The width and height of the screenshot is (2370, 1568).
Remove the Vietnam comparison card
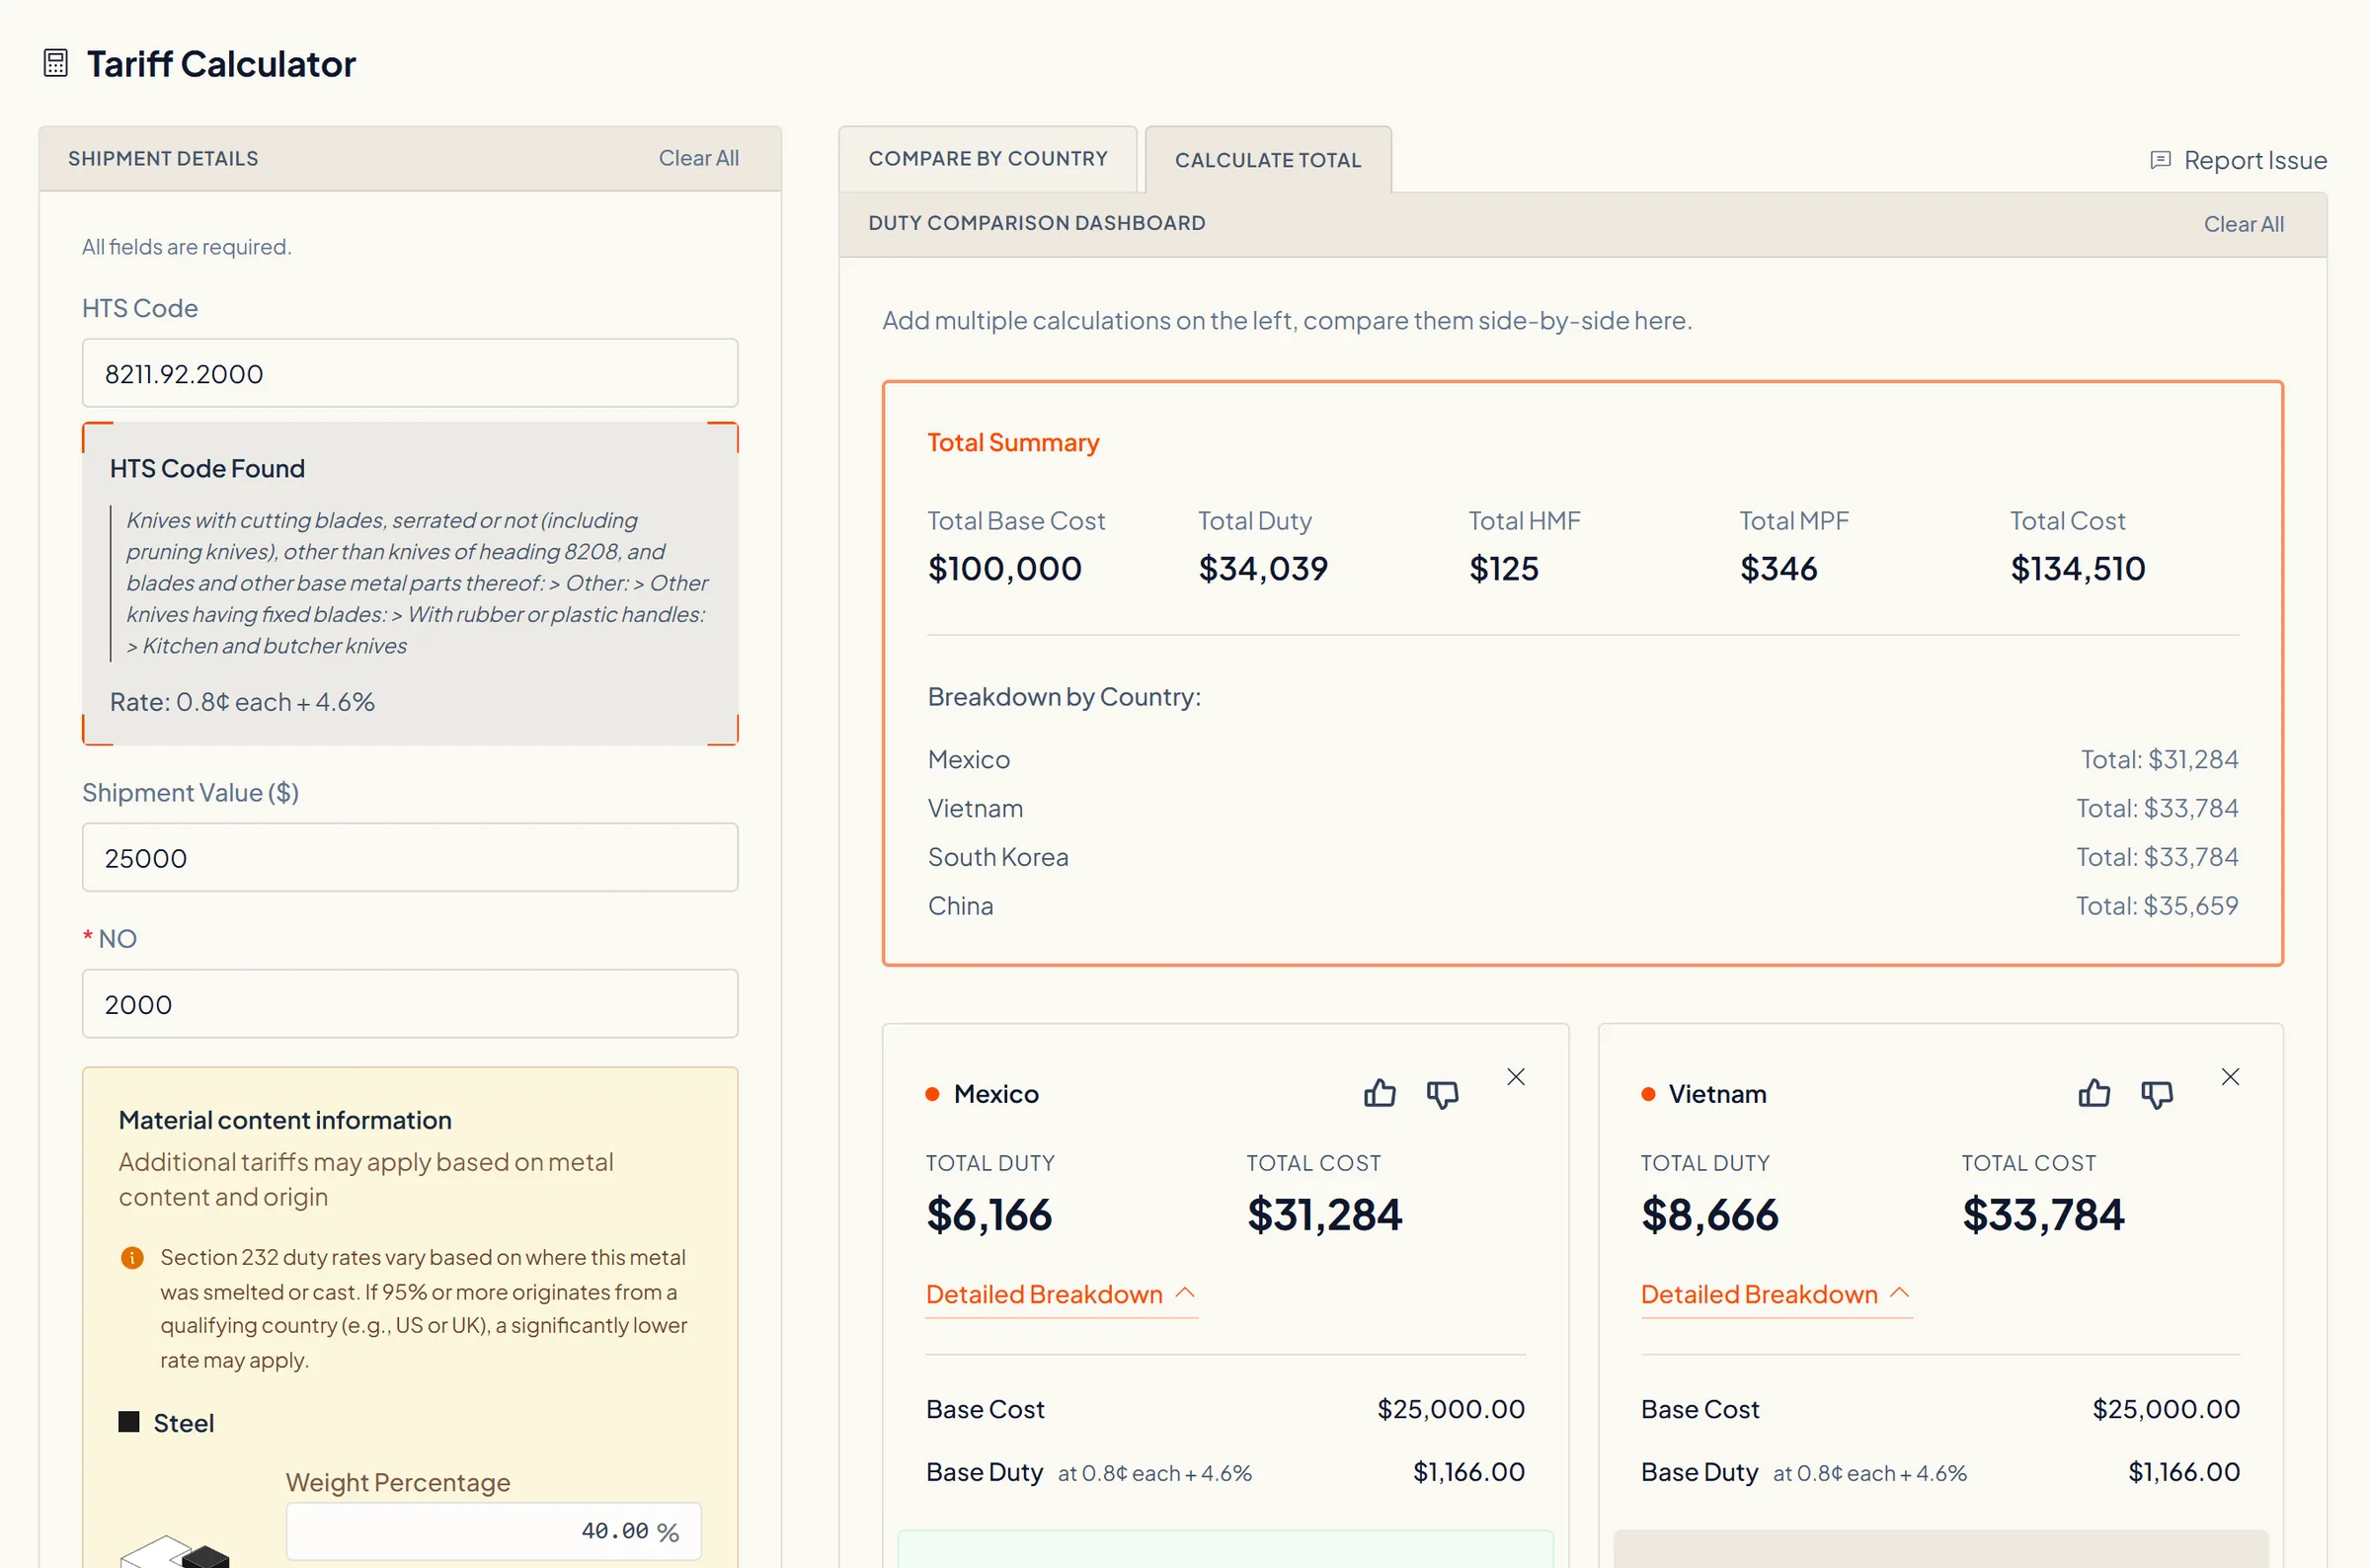[x=2230, y=1077]
